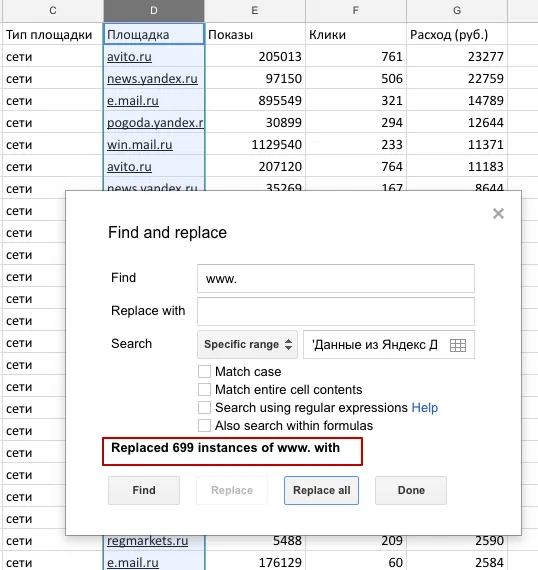
Task: Select the сети cell in avito.ru 205013 row
Action: pyautogui.click(x=53, y=56)
